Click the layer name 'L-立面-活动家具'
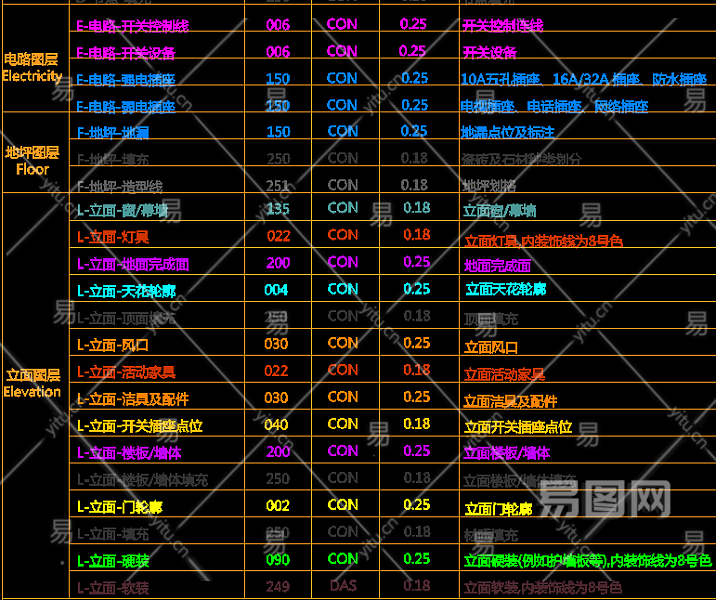This screenshot has height=600, width=716. [x=126, y=372]
